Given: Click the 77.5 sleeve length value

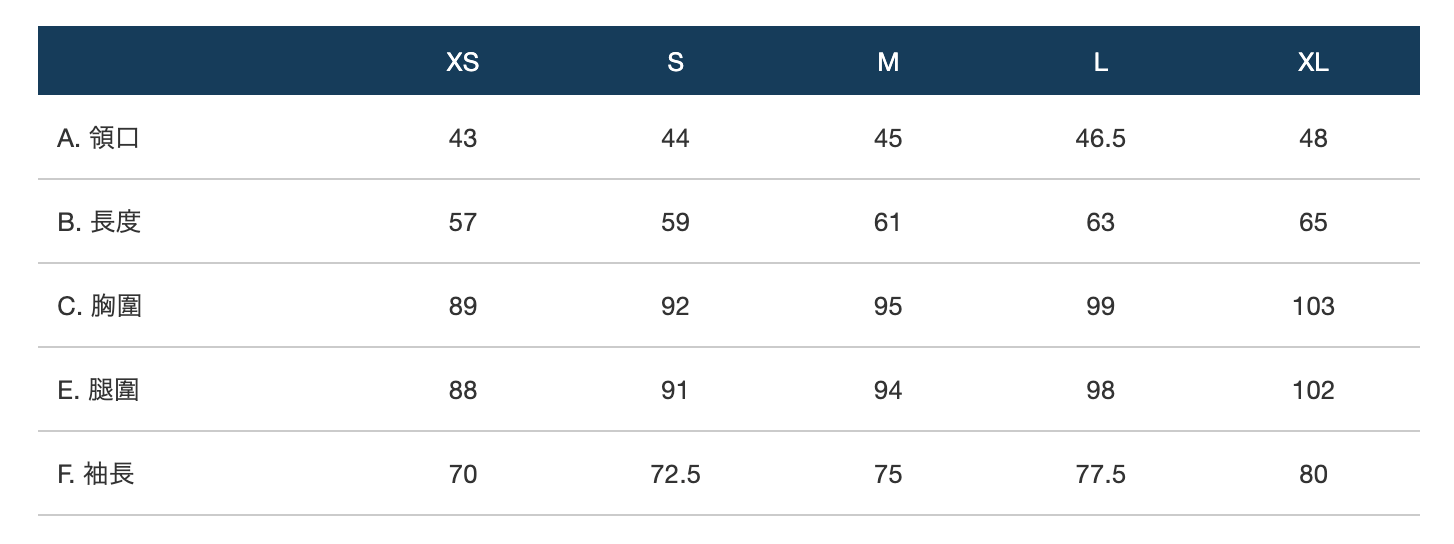Looking at the screenshot, I should (1100, 474).
